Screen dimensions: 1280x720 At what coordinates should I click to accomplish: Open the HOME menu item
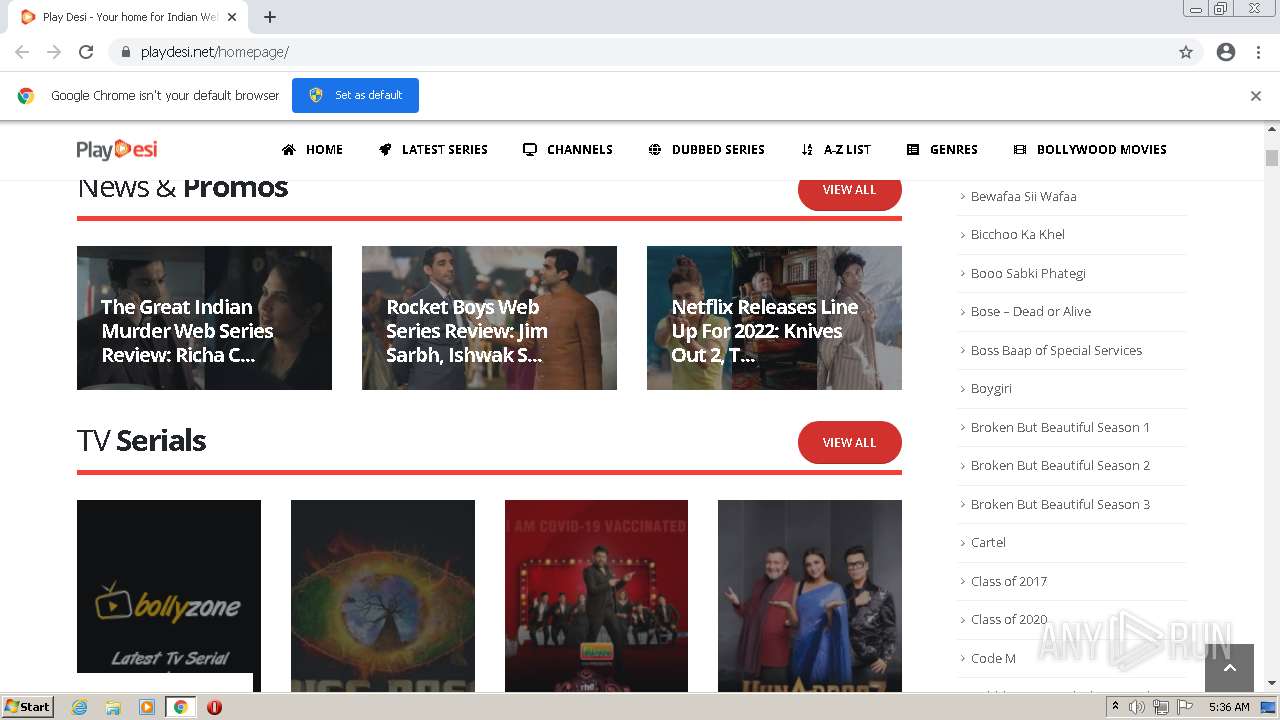[312, 149]
